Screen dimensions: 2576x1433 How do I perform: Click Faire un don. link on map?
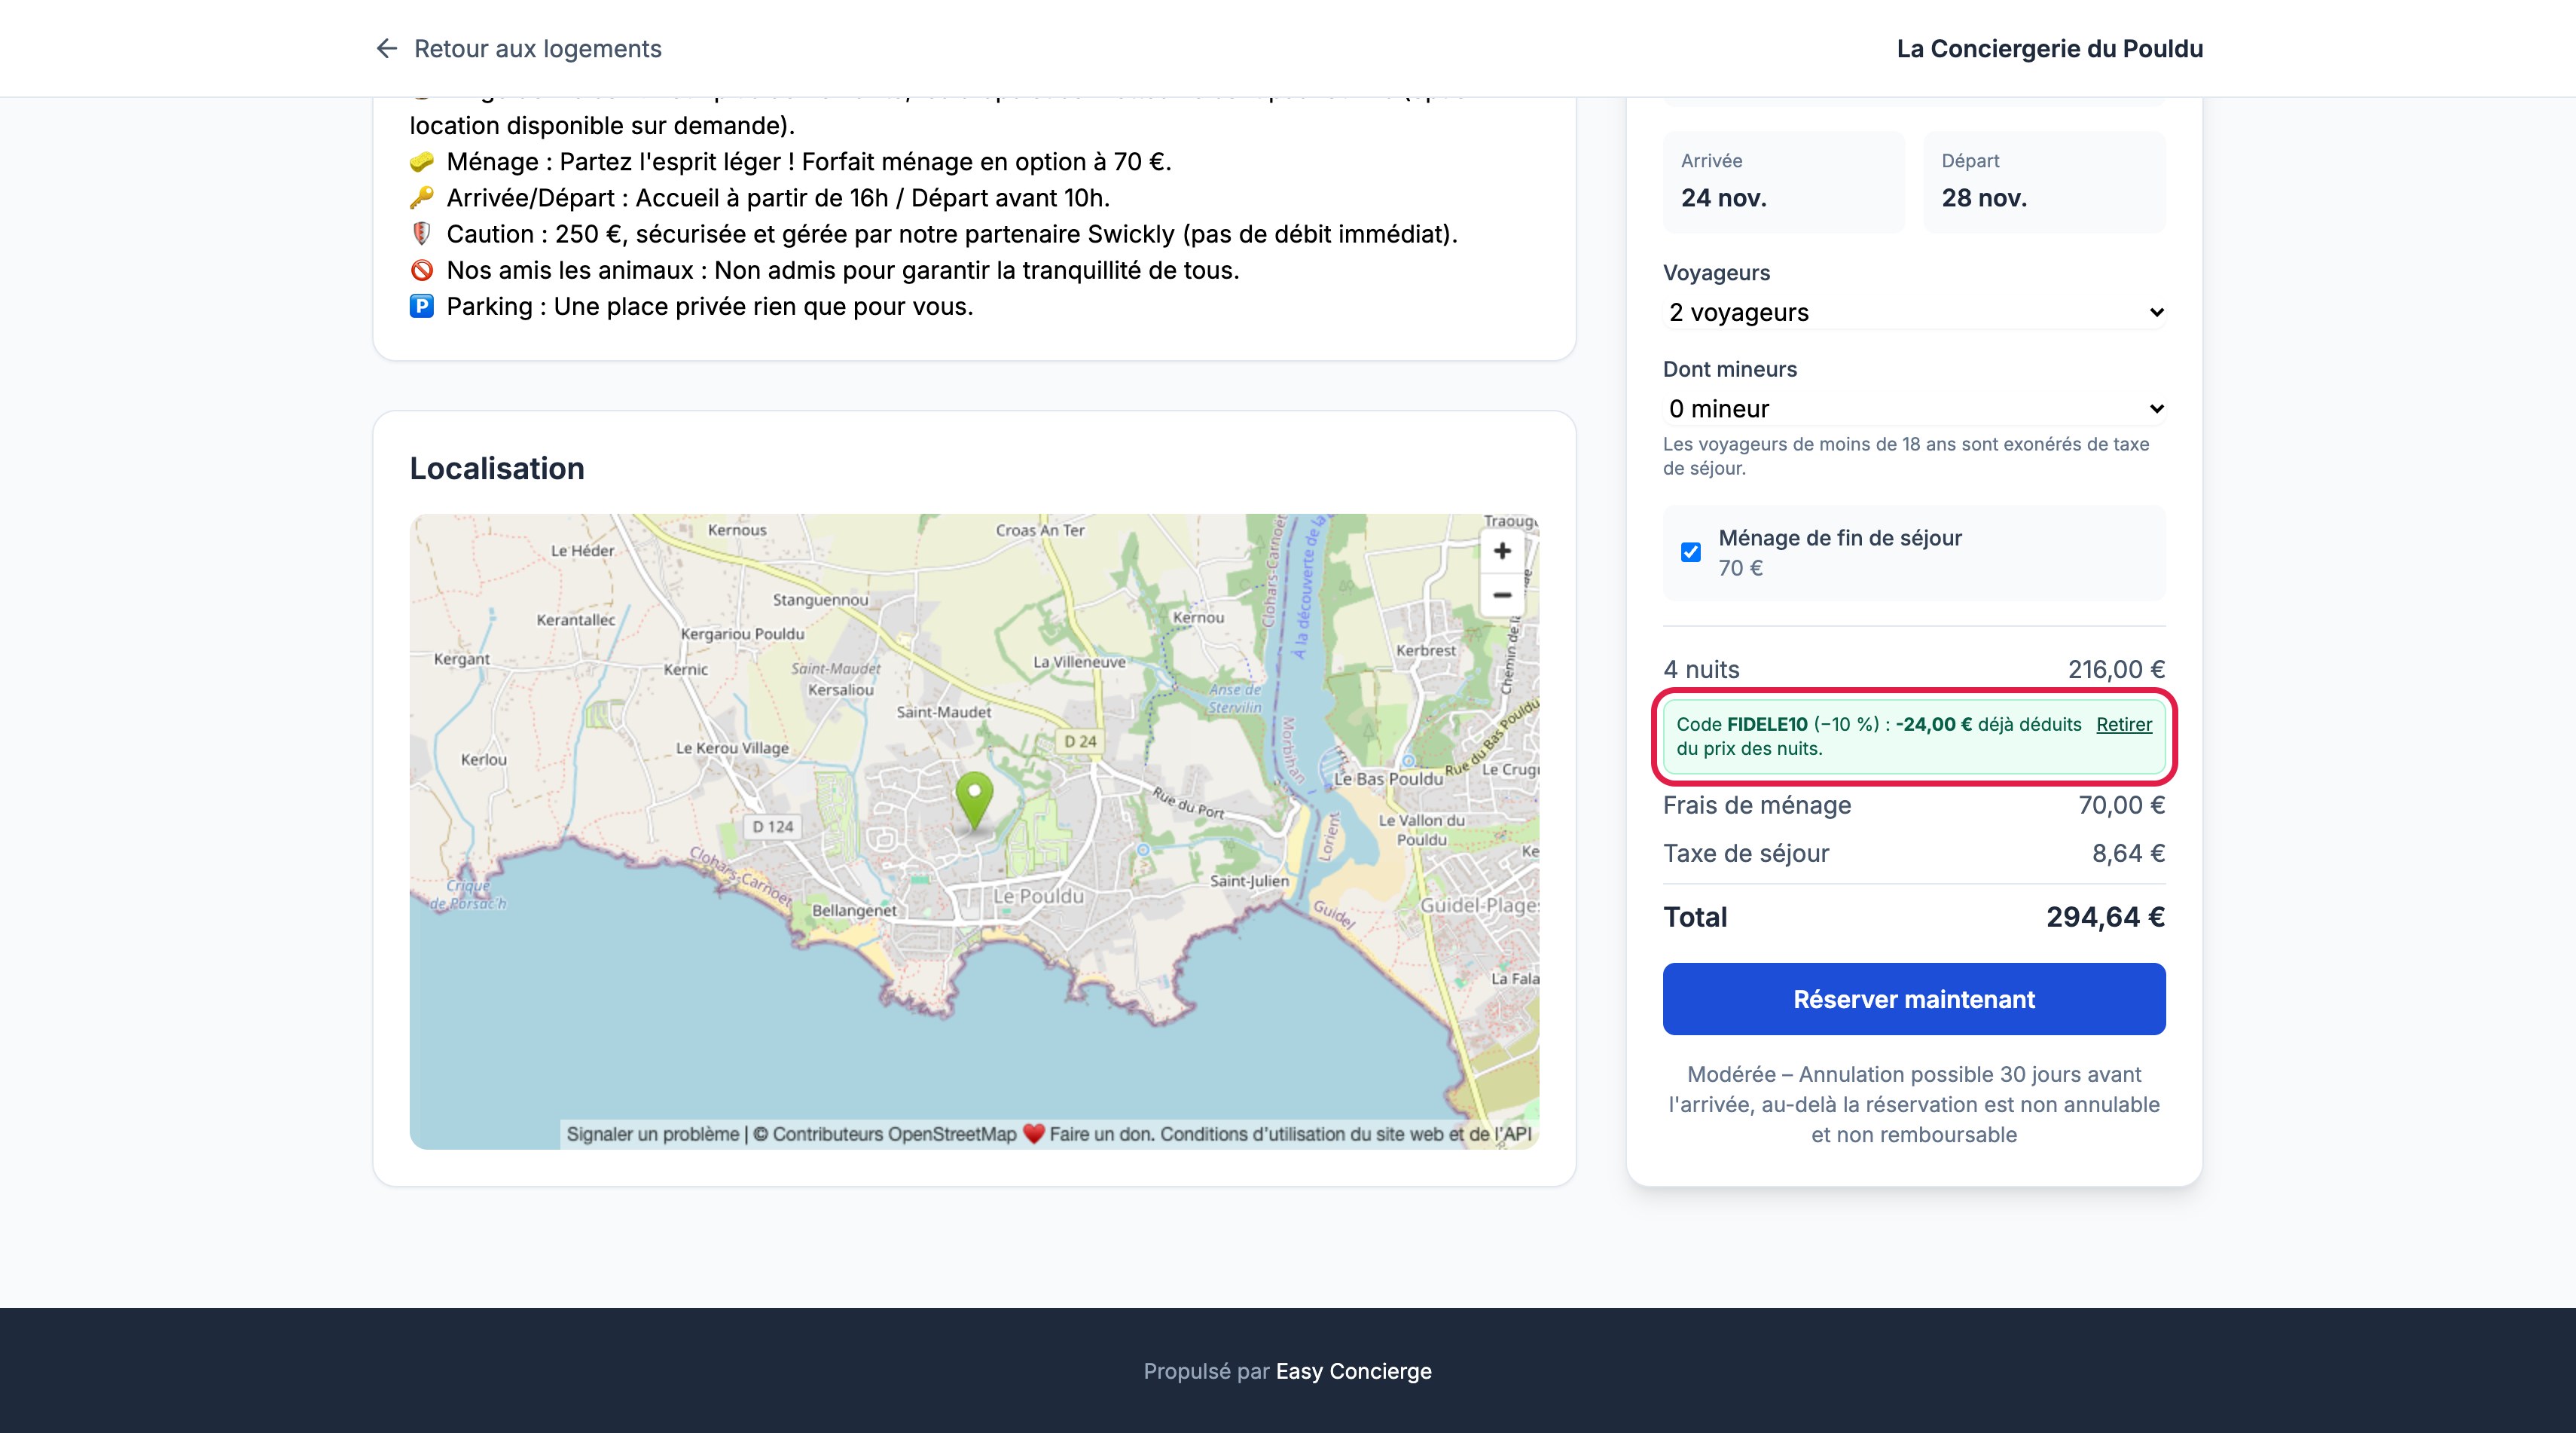point(1101,1134)
